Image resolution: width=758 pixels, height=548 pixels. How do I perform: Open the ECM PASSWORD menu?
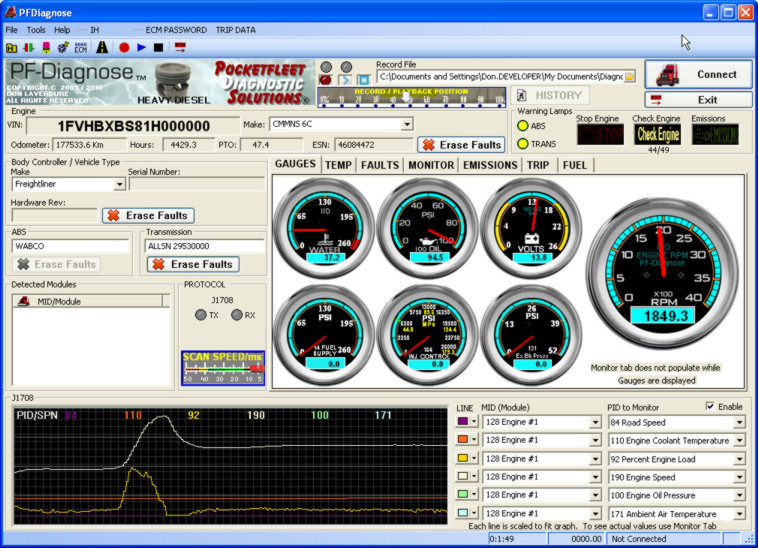176,30
